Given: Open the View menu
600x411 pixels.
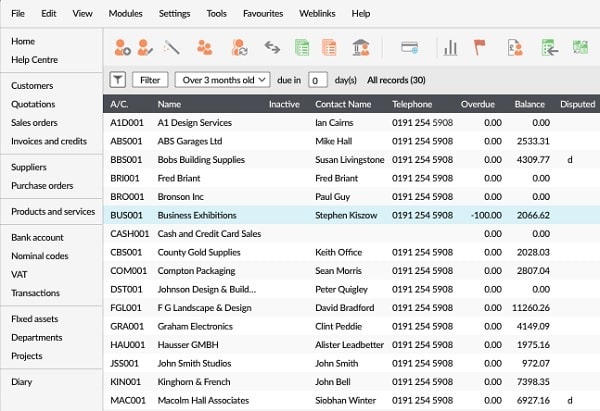Looking at the screenshot, I should 82,13.
